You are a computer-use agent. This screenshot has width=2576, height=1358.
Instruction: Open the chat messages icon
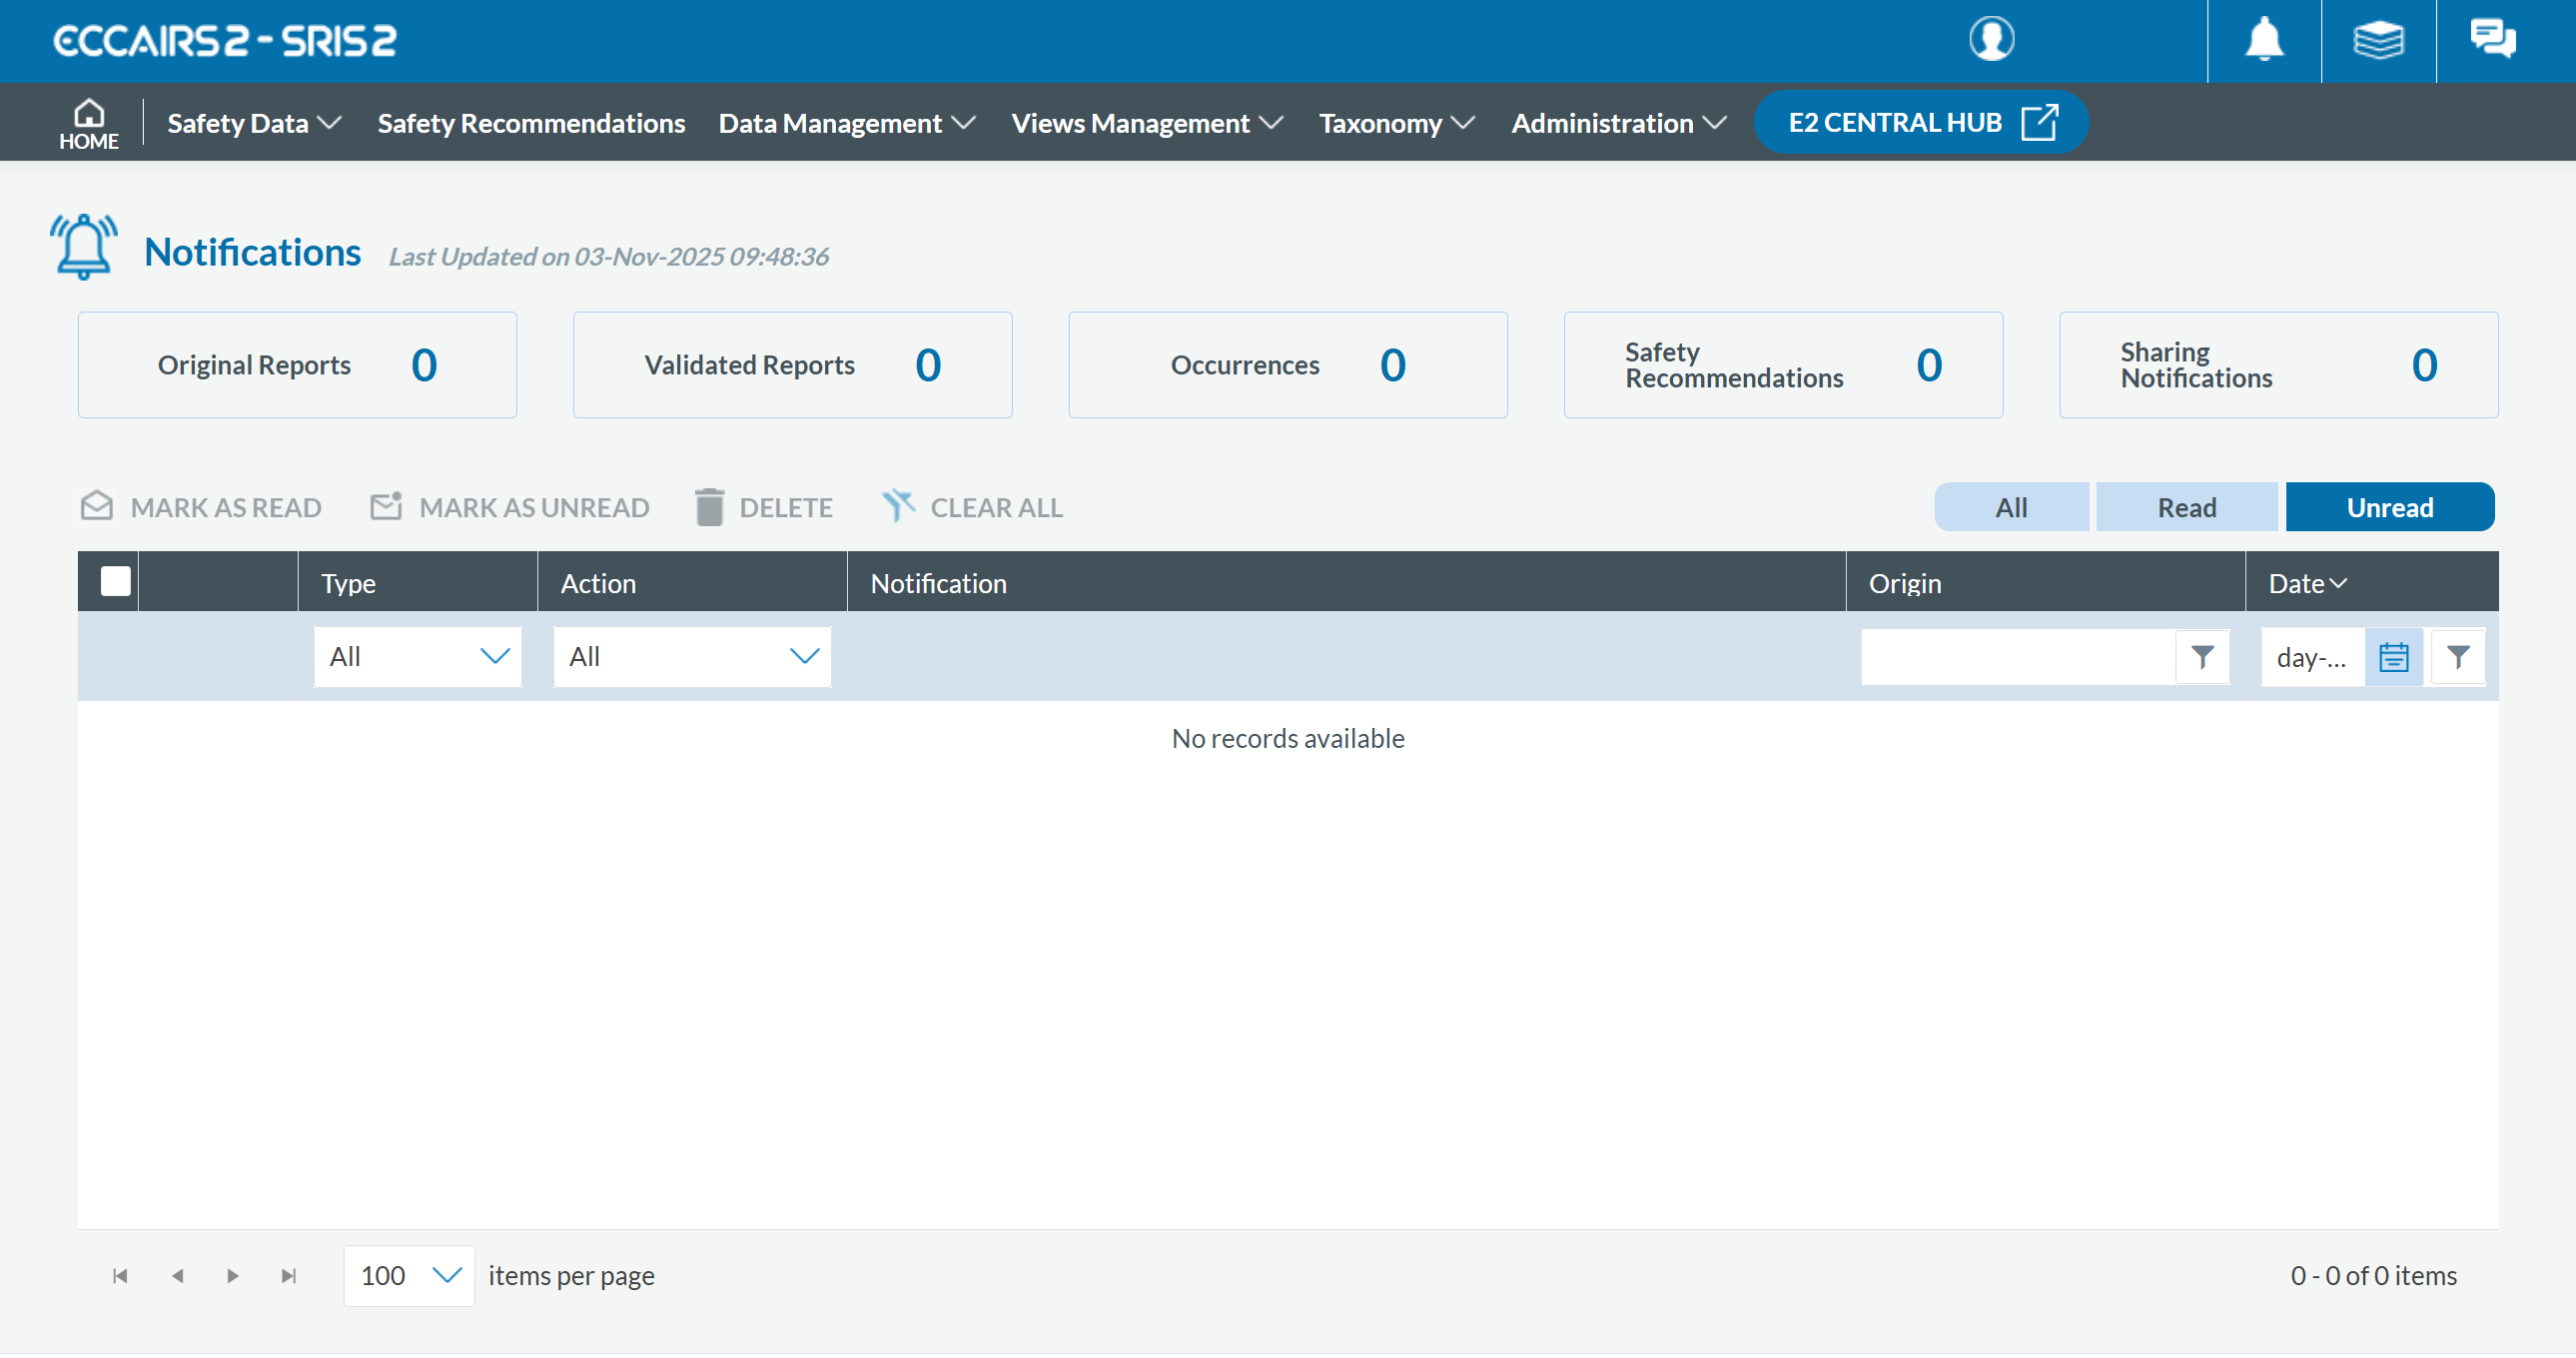2492,40
